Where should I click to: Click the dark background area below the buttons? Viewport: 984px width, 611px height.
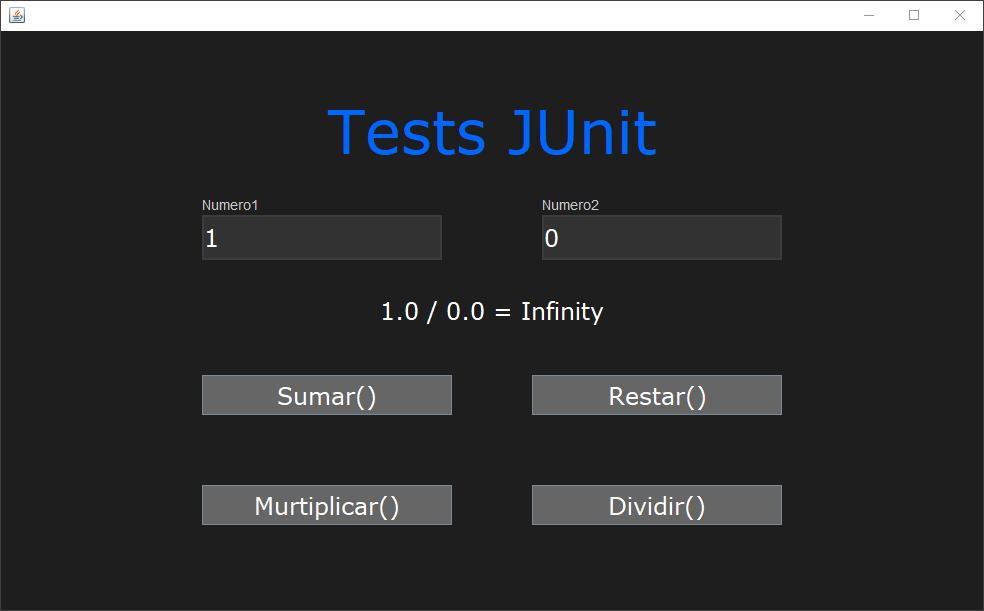tap(492, 565)
